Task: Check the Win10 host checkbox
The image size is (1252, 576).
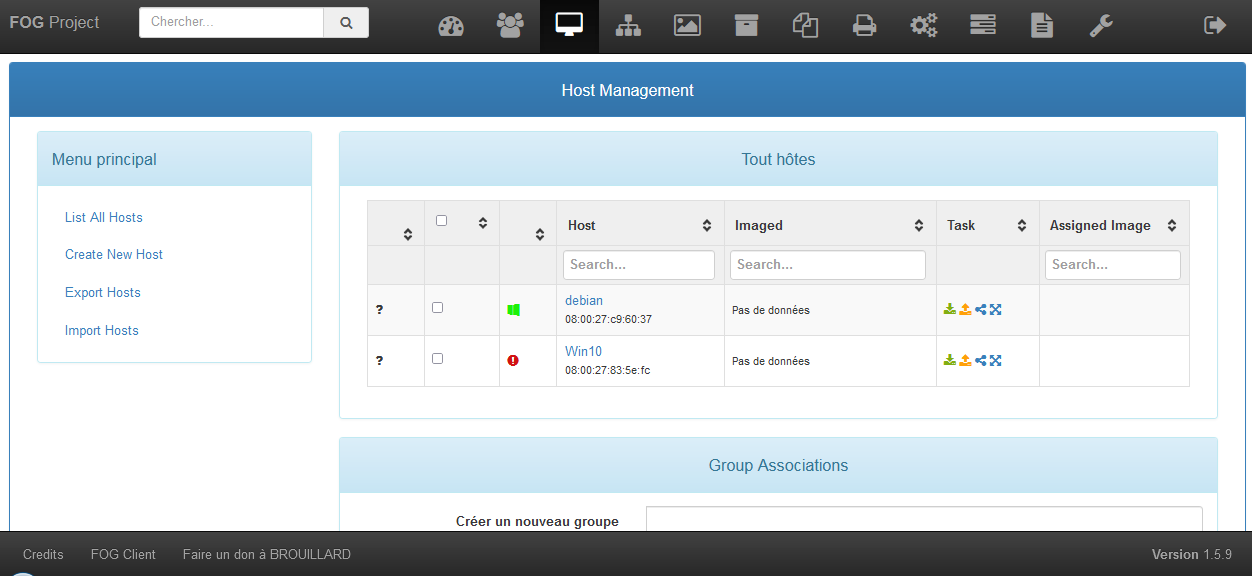Action: (437, 358)
